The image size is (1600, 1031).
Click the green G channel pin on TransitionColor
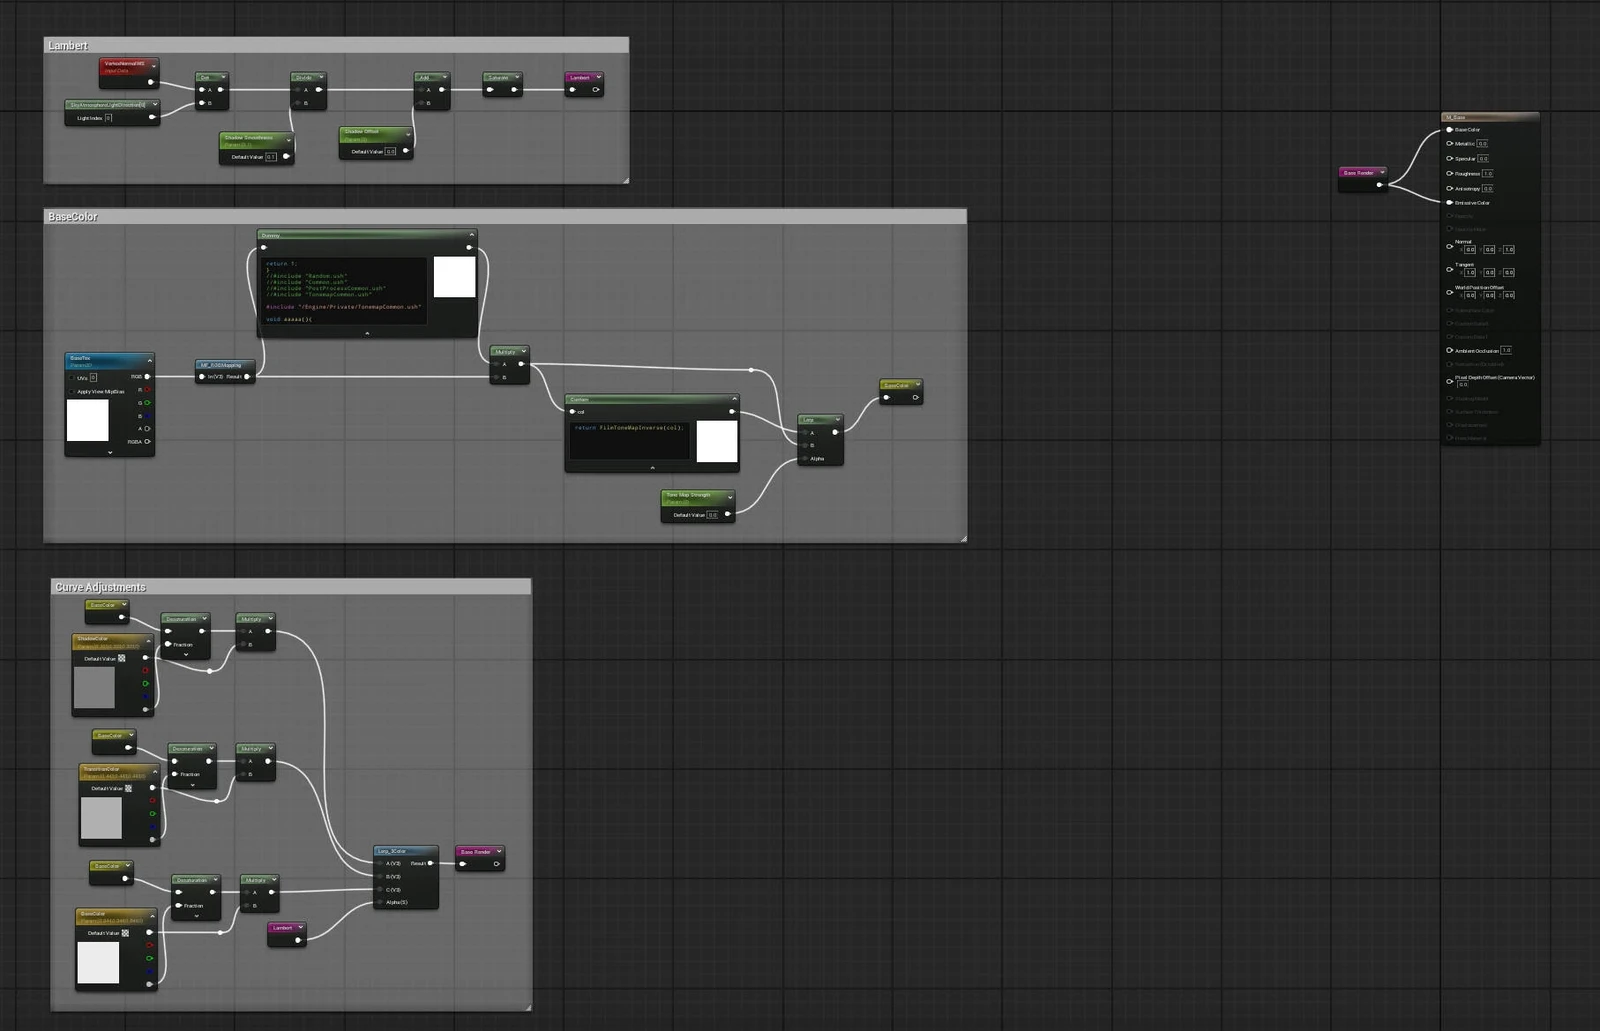tap(152, 815)
